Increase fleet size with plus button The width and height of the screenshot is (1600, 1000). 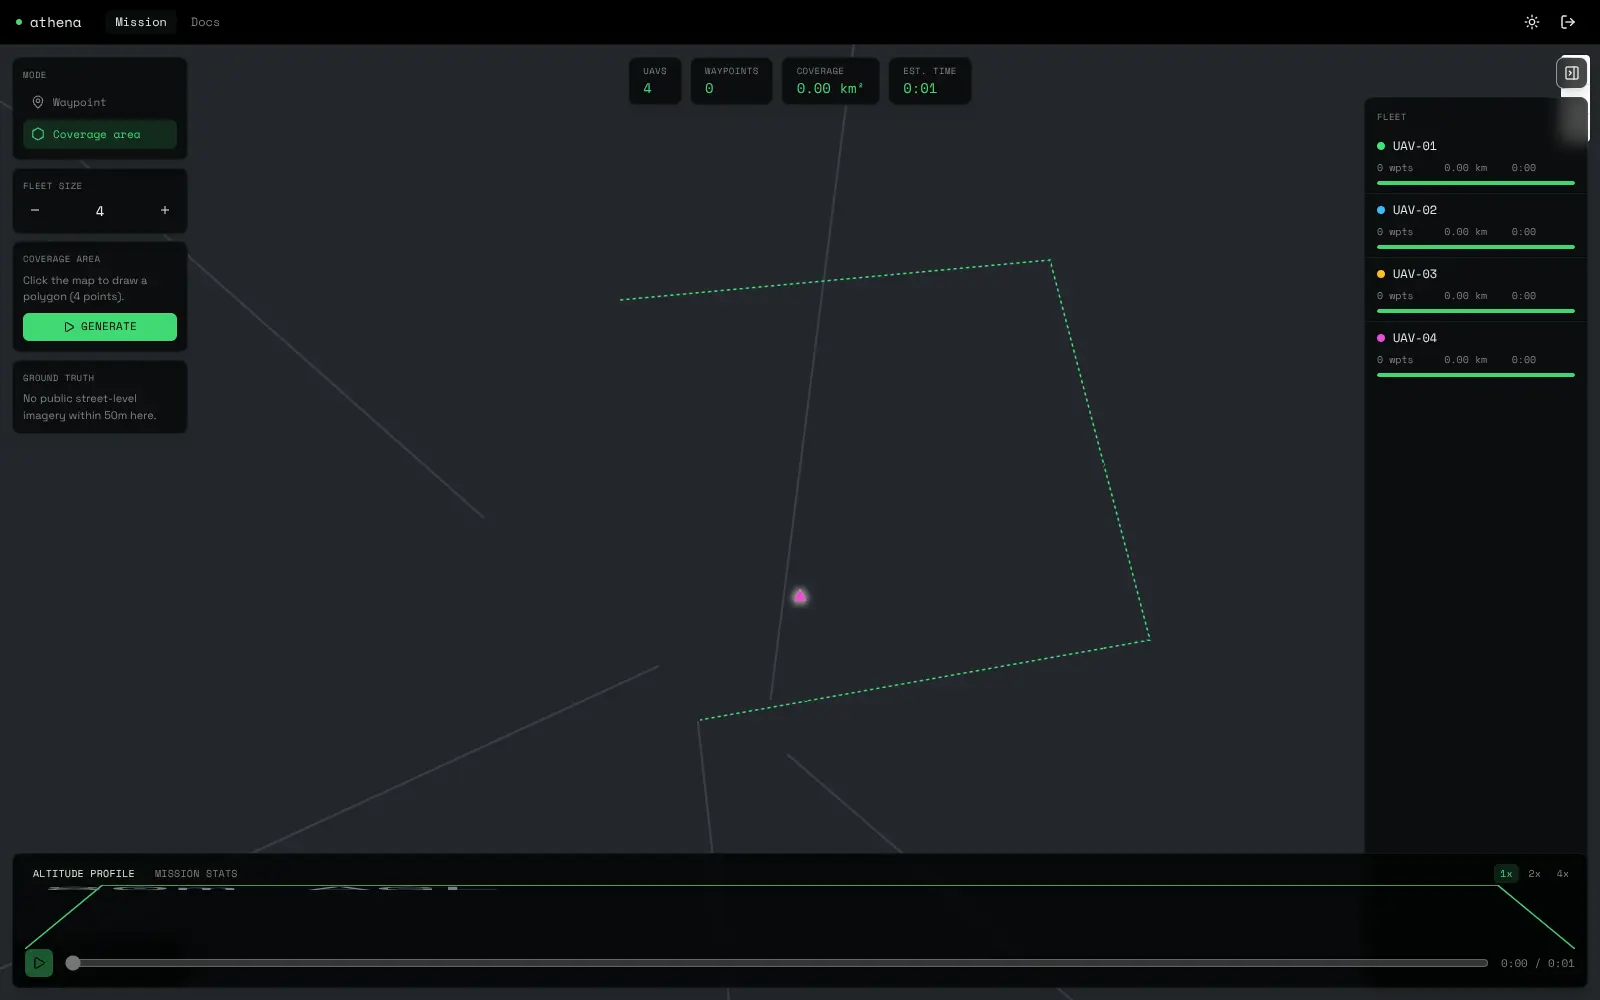pos(165,210)
